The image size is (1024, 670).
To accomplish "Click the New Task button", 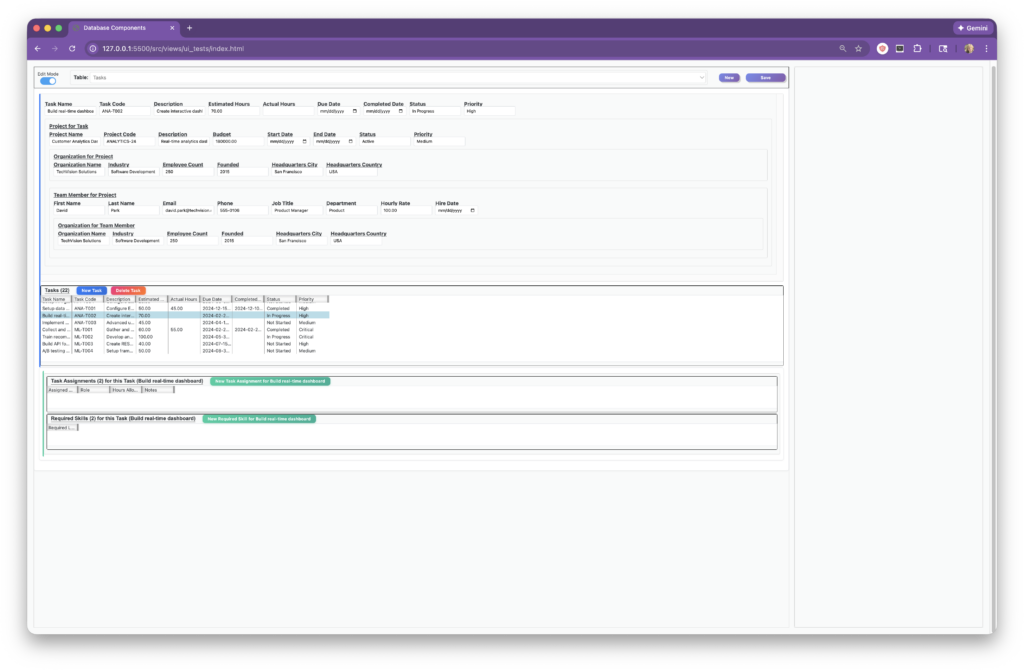I will click(92, 290).
